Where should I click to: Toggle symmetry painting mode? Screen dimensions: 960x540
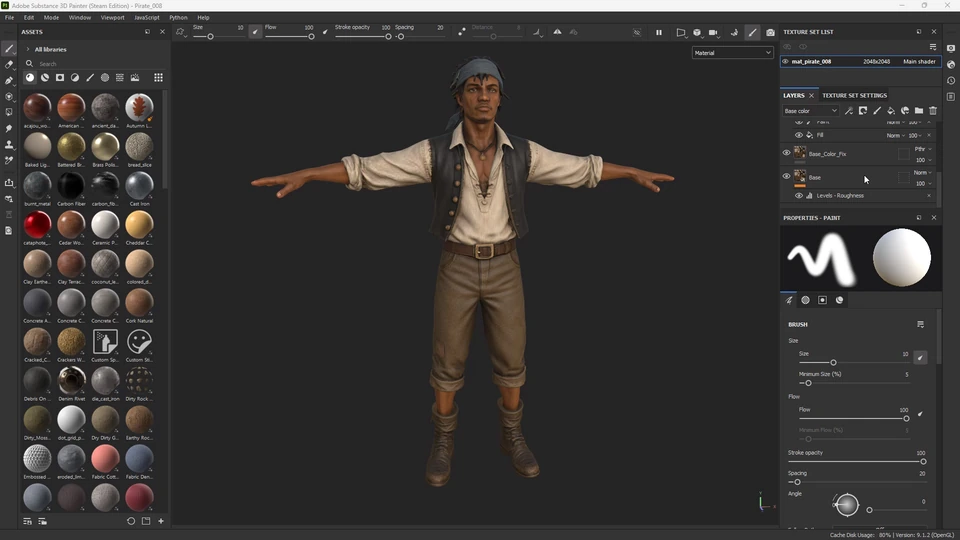pos(557,32)
